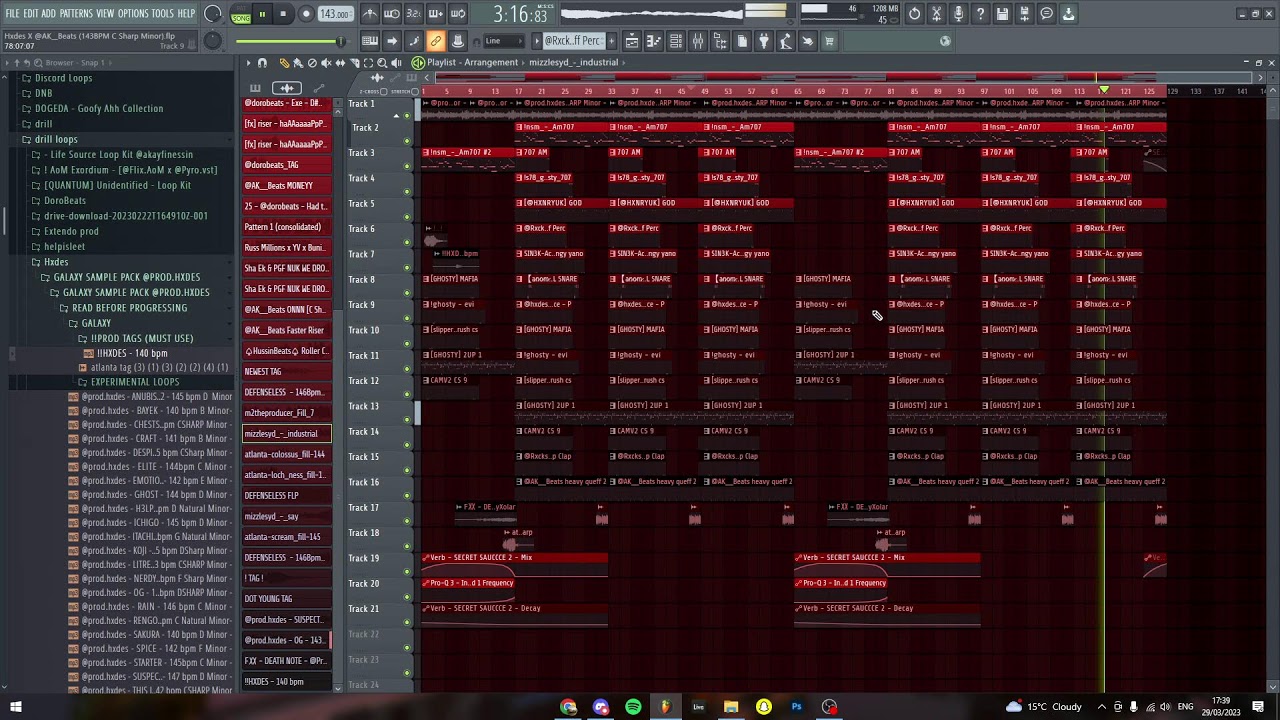
Task: Select the slice tool in playlist
Action: tap(355, 63)
